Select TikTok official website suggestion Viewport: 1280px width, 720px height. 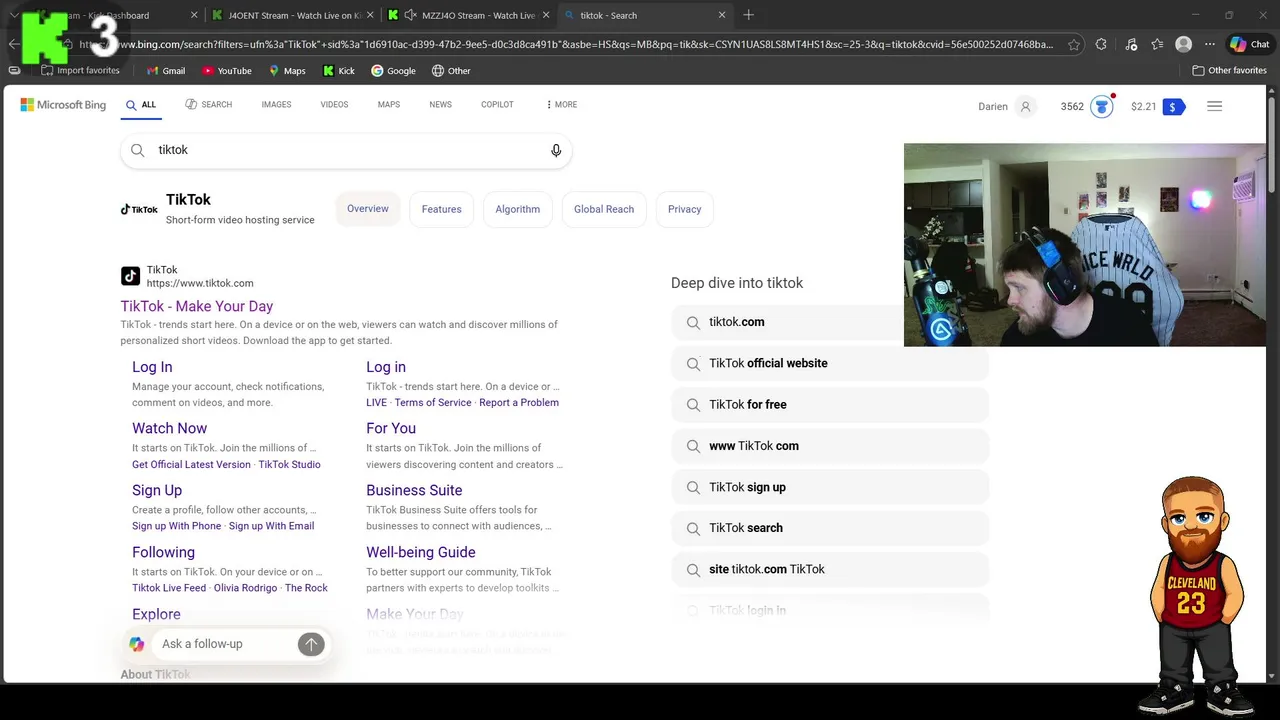[830, 363]
